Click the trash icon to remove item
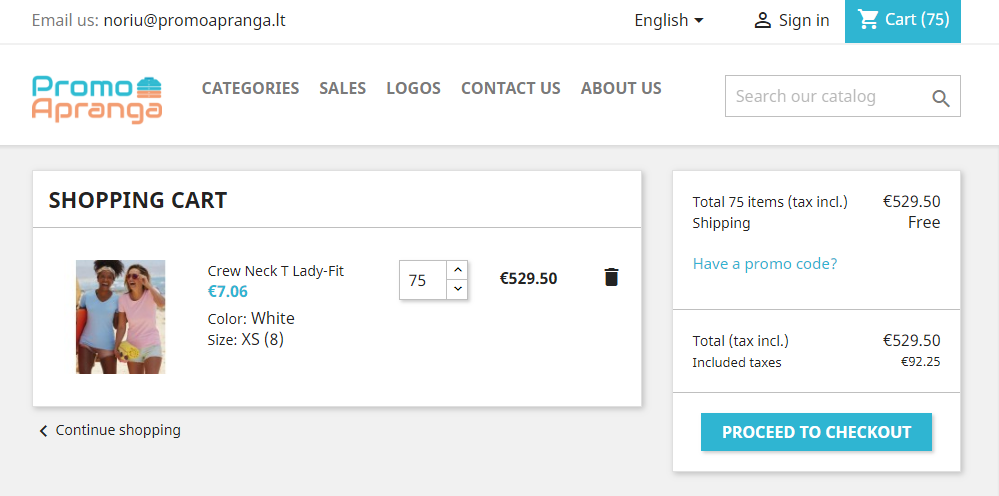The width and height of the screenshot is (999, 496). click(612, 277)
